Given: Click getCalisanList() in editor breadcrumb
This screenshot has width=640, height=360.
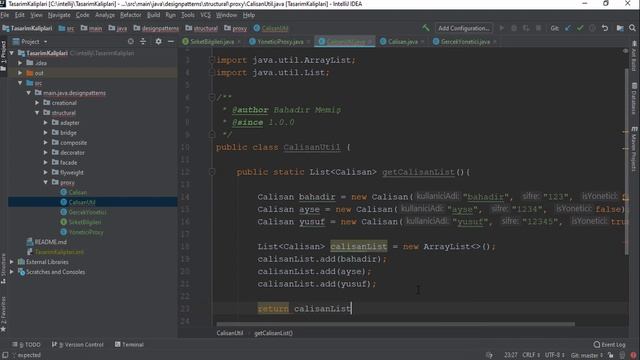Looking at the screenshot, I should (x=273, y=333).
